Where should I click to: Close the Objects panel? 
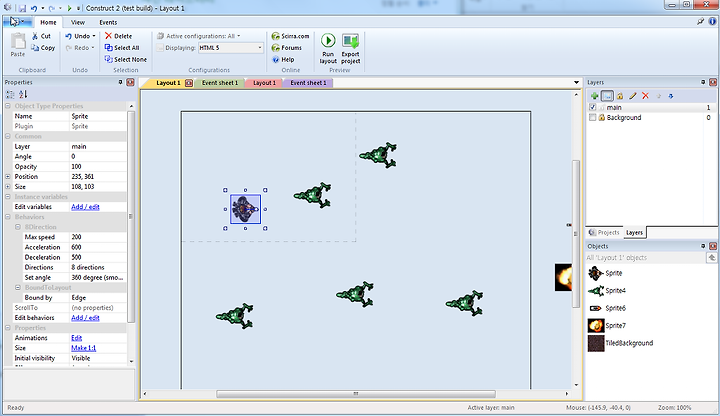click(713, 246)
